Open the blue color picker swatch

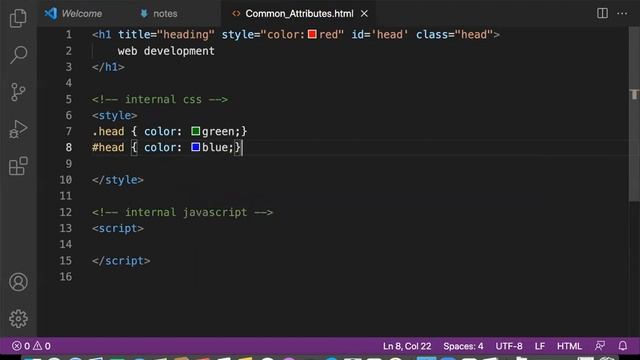[196, 147]
